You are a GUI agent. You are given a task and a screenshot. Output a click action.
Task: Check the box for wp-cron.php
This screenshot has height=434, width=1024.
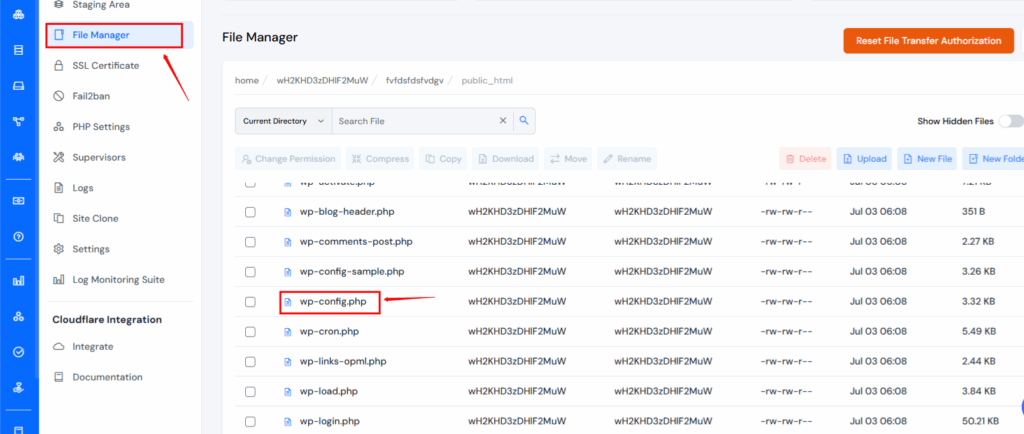(250, 332)
